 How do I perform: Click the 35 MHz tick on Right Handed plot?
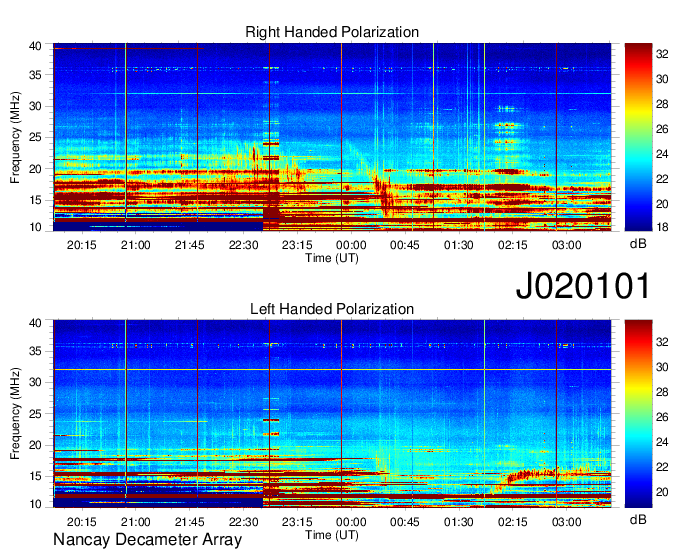click(x=35, y=75)
